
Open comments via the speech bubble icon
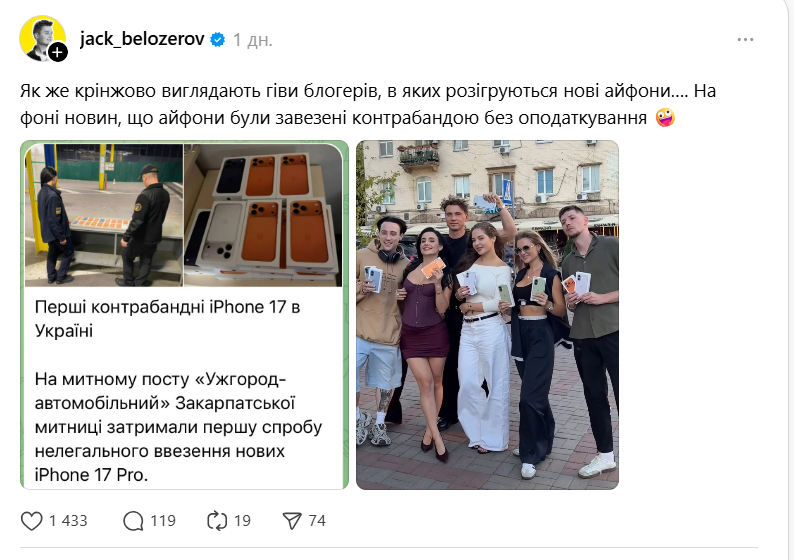pyautogui.click(x=133, y=521)
